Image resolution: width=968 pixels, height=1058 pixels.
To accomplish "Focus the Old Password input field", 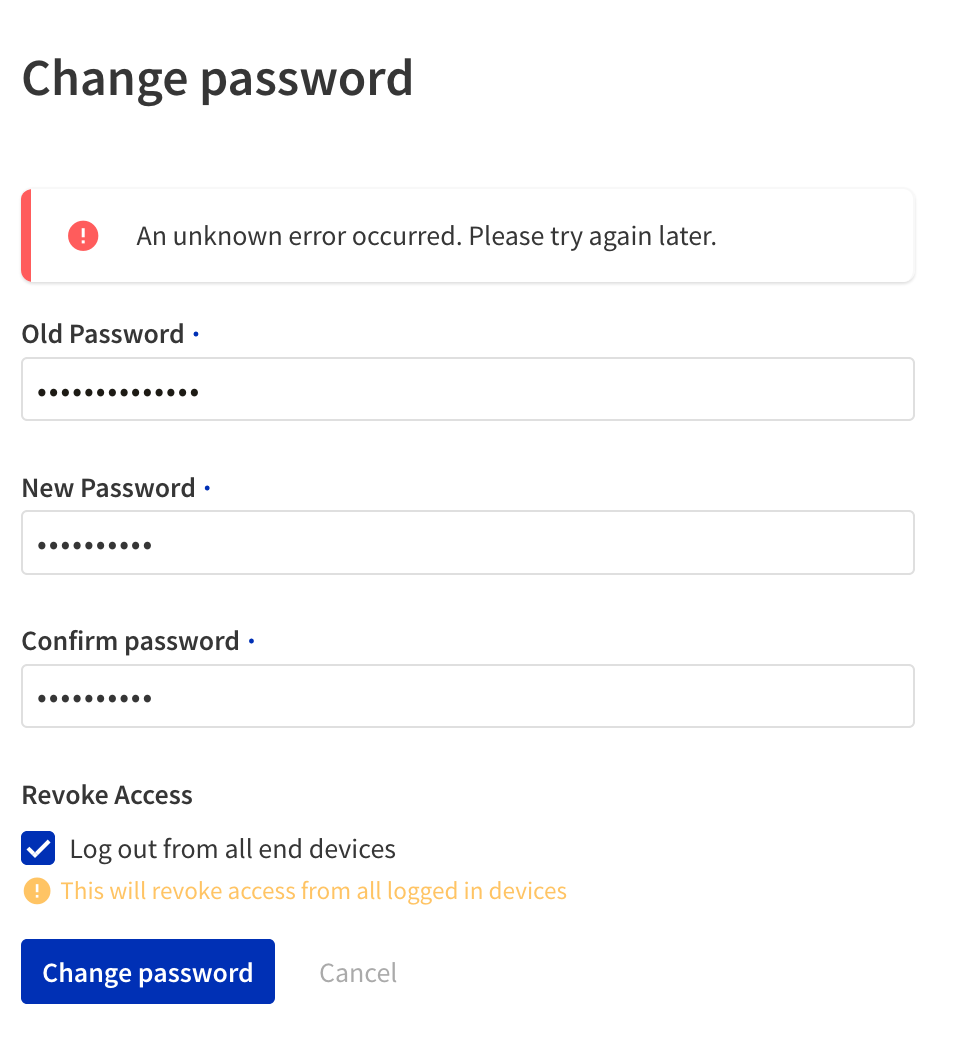I will (467, 389).
